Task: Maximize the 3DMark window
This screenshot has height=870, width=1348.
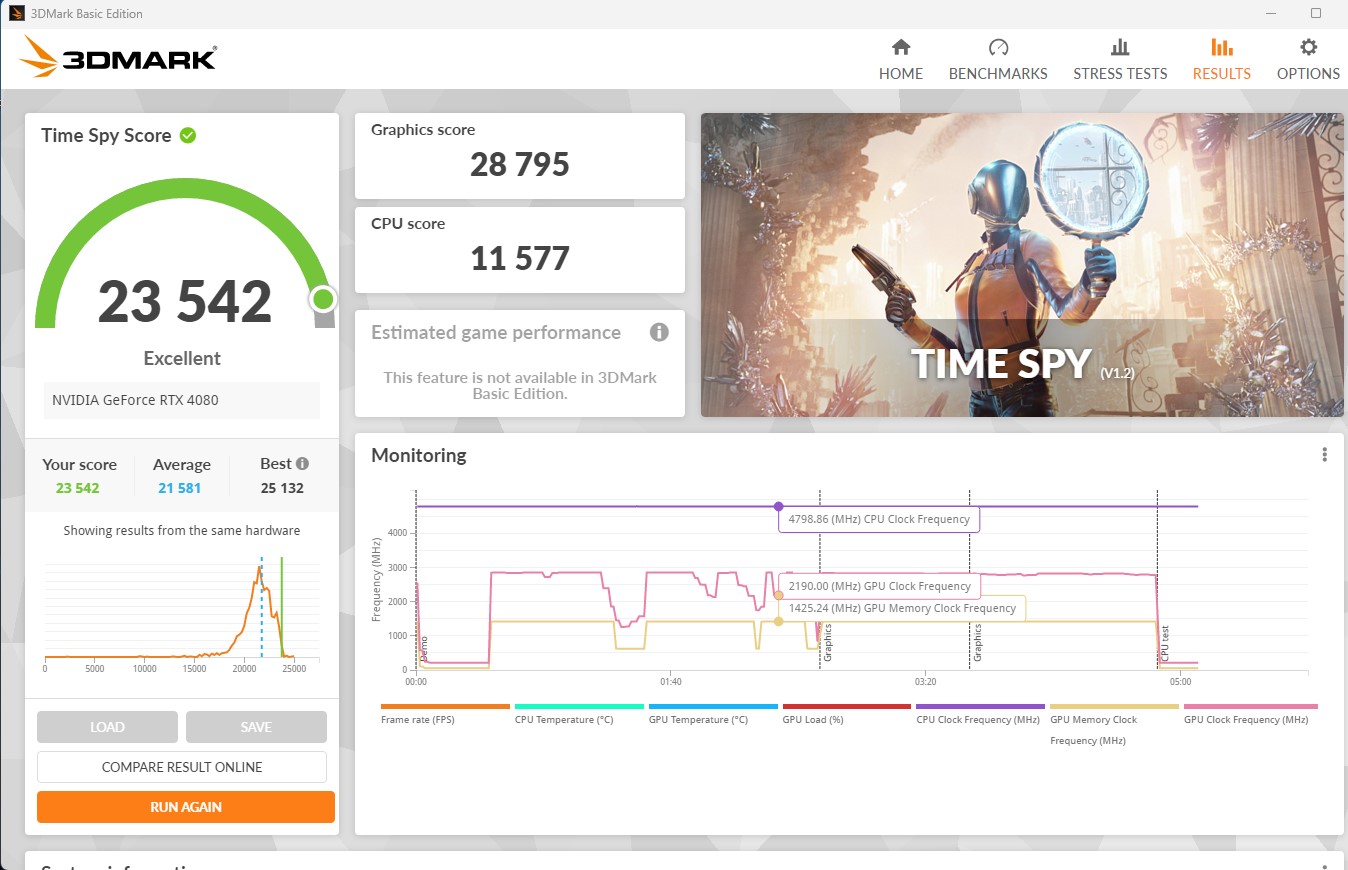Action: click(1316, 14)
